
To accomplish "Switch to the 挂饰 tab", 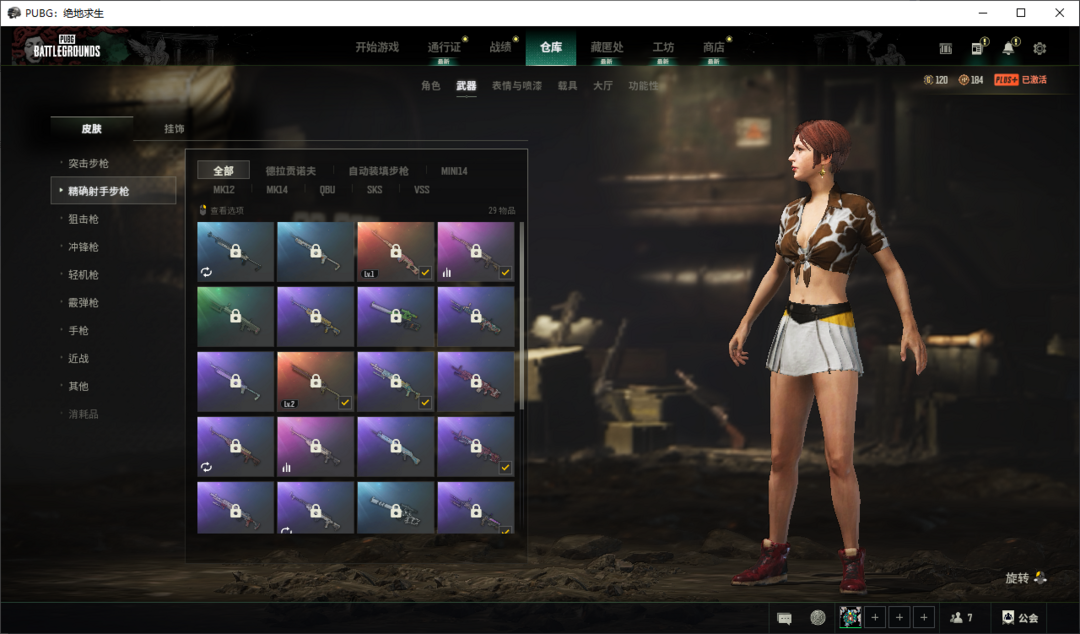I will pos(174,129).
